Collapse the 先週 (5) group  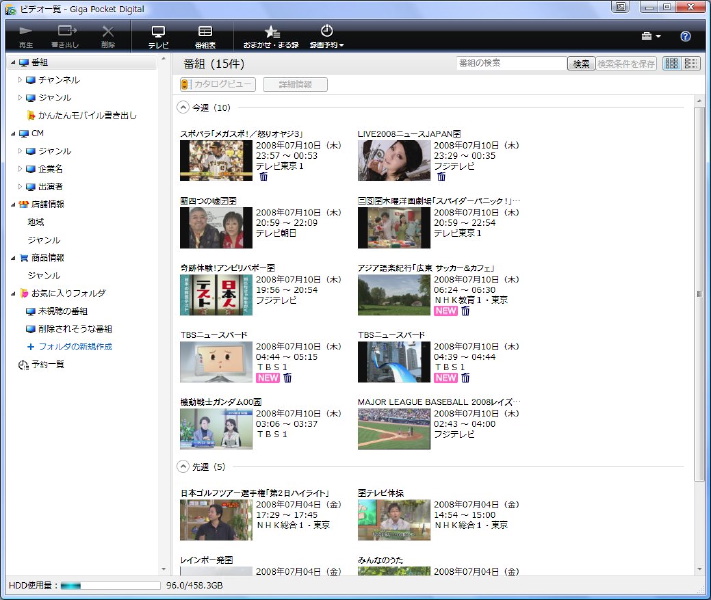183,466
